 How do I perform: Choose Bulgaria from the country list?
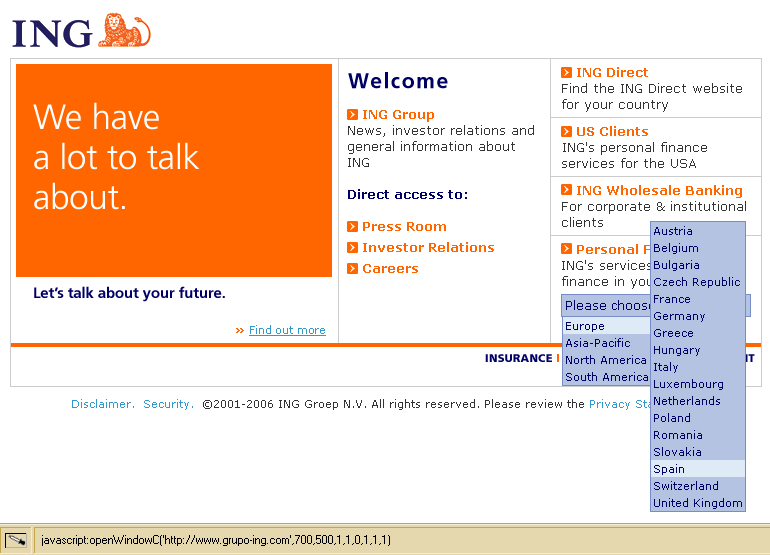[x=698, y=265]
